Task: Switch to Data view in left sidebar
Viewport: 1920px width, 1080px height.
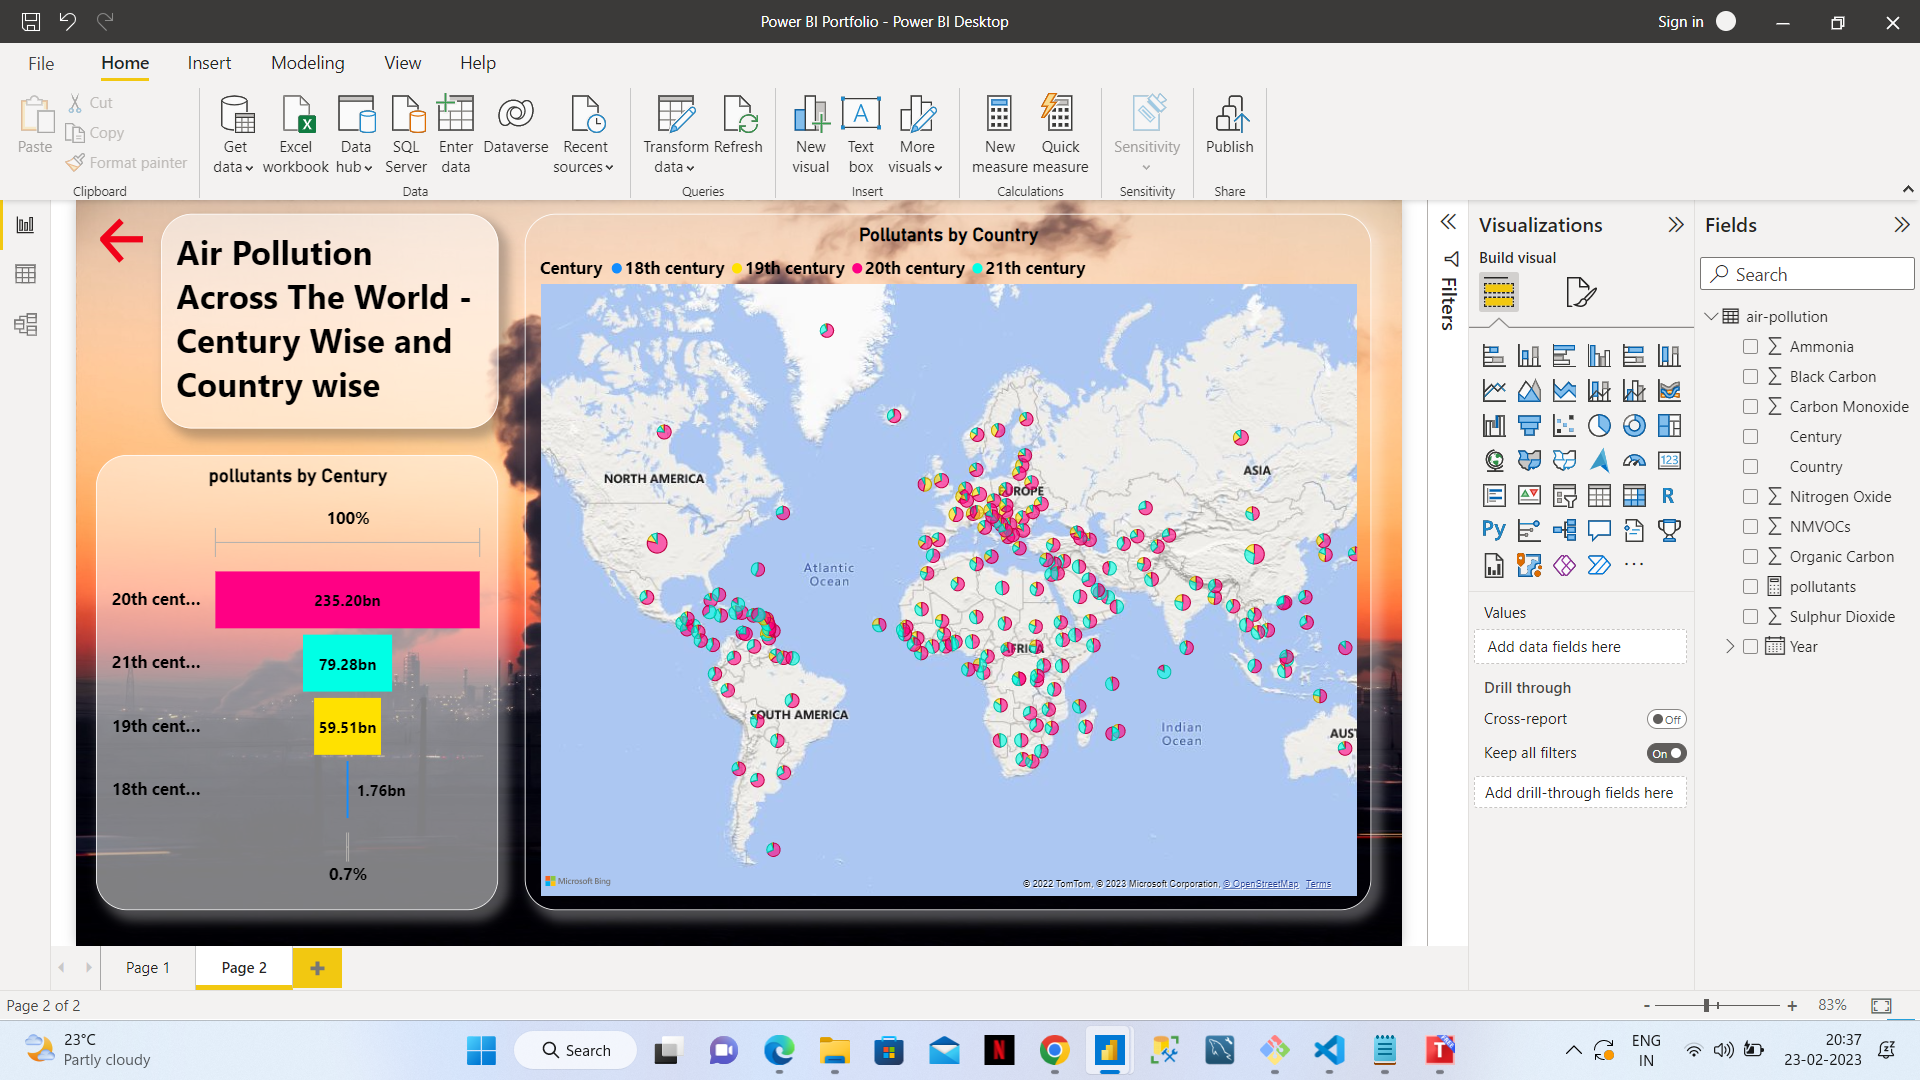Action: click(25, 273)
